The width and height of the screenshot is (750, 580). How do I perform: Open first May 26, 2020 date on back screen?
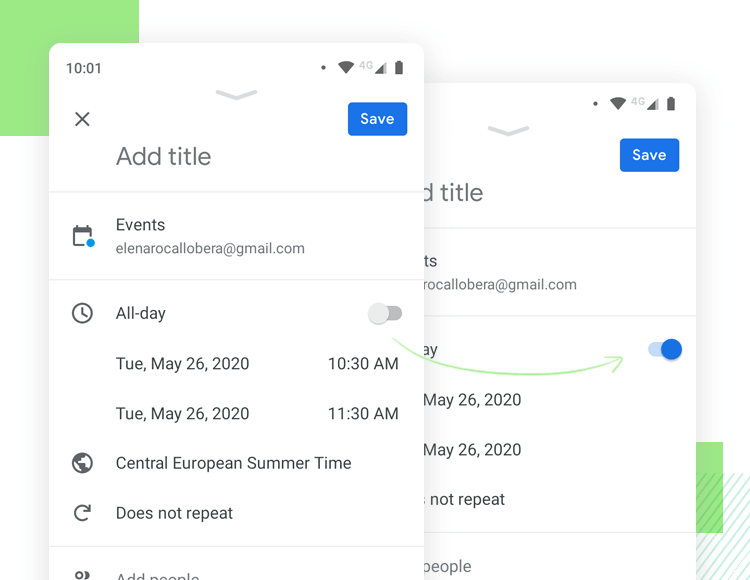coord(472,400)
